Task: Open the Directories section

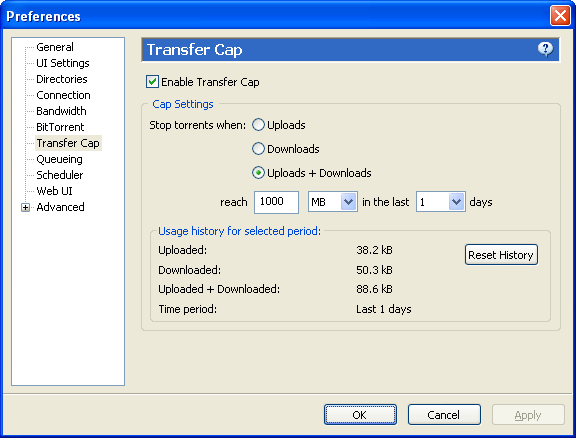Action: pos(62,79)
